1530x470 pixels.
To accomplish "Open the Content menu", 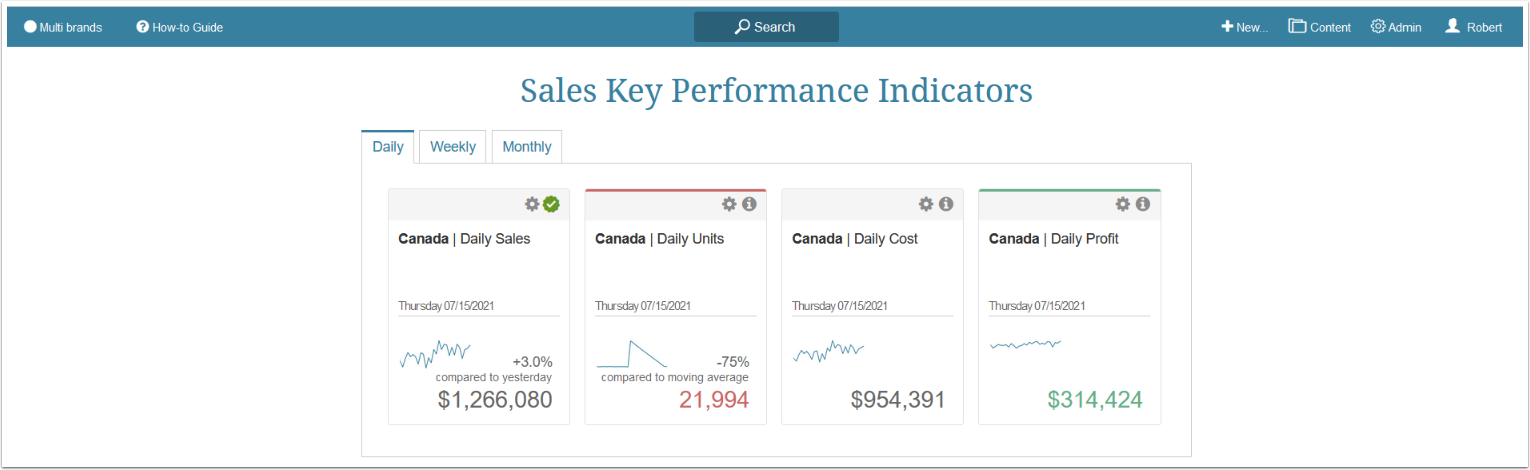I will [1320, 27].
